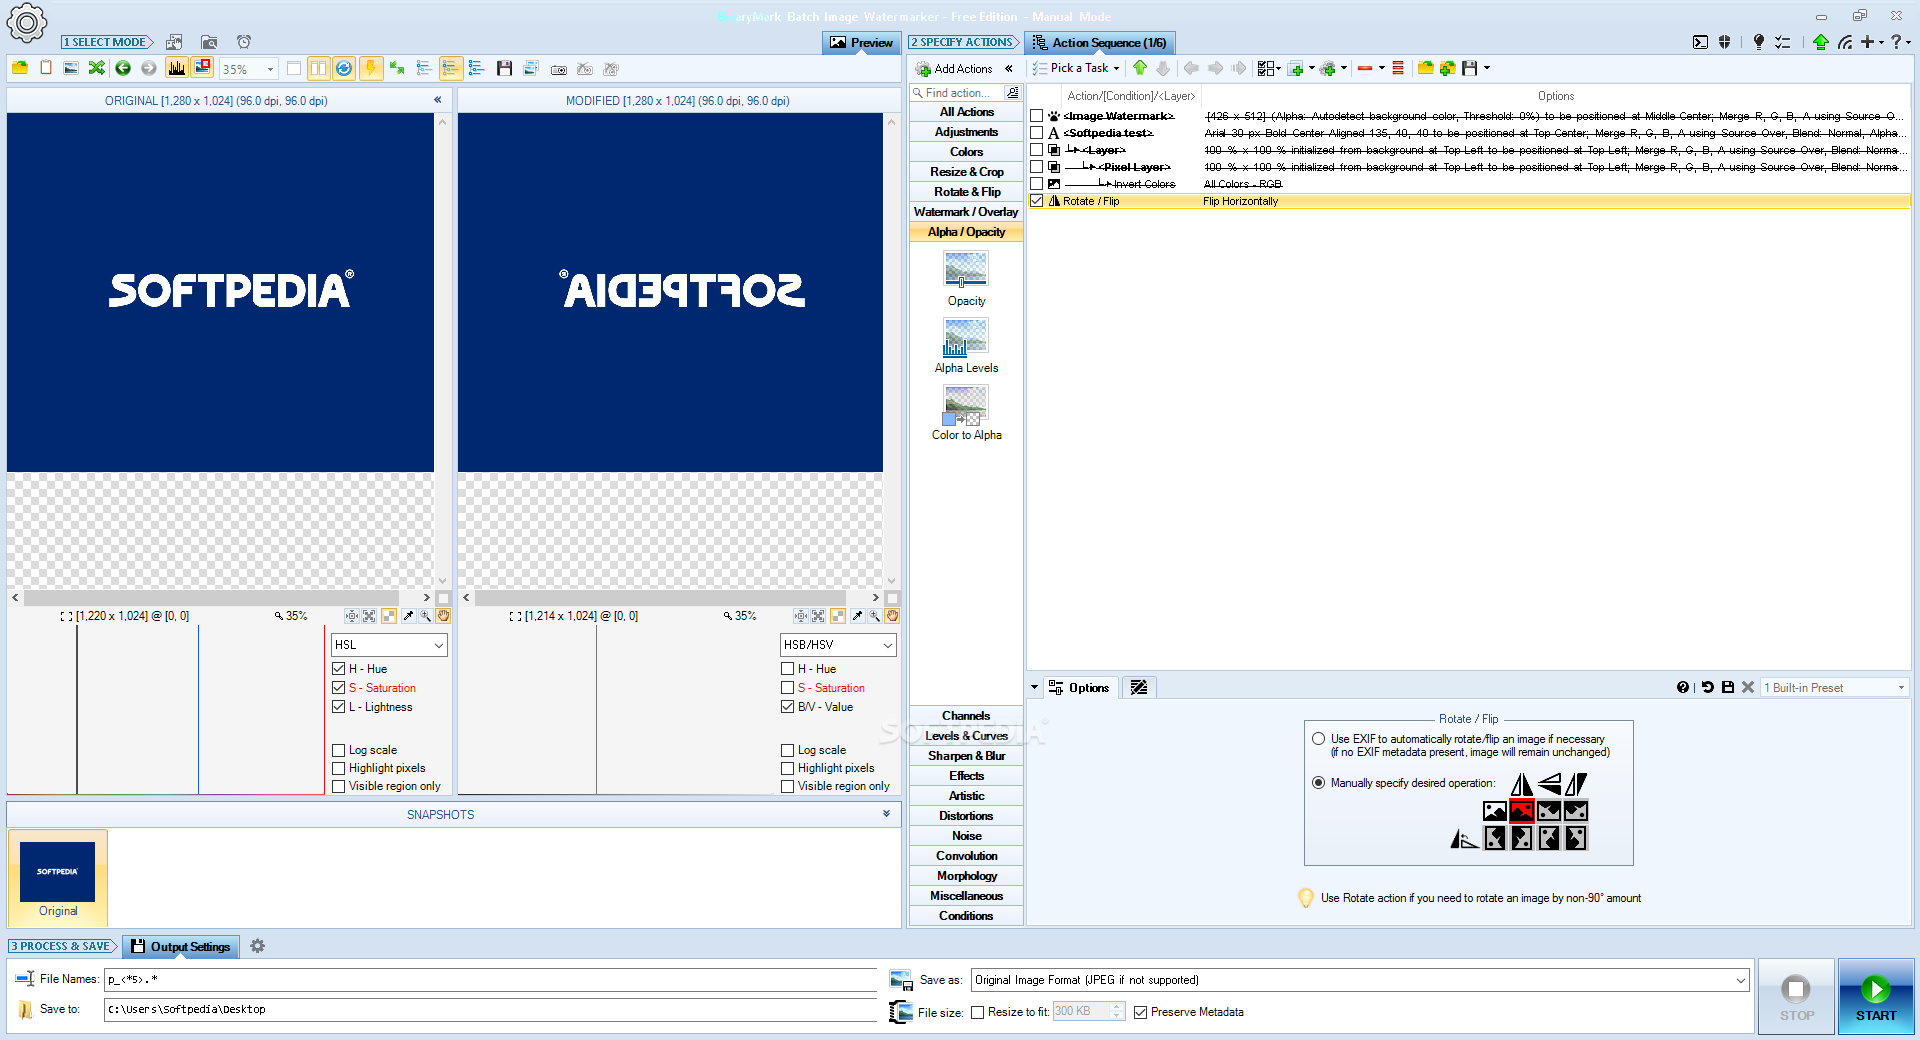Enable the Image Watermark action checkbox
This screenshot has width=1920, height=1040.
pyautogui.click(x=1037, y=116)
